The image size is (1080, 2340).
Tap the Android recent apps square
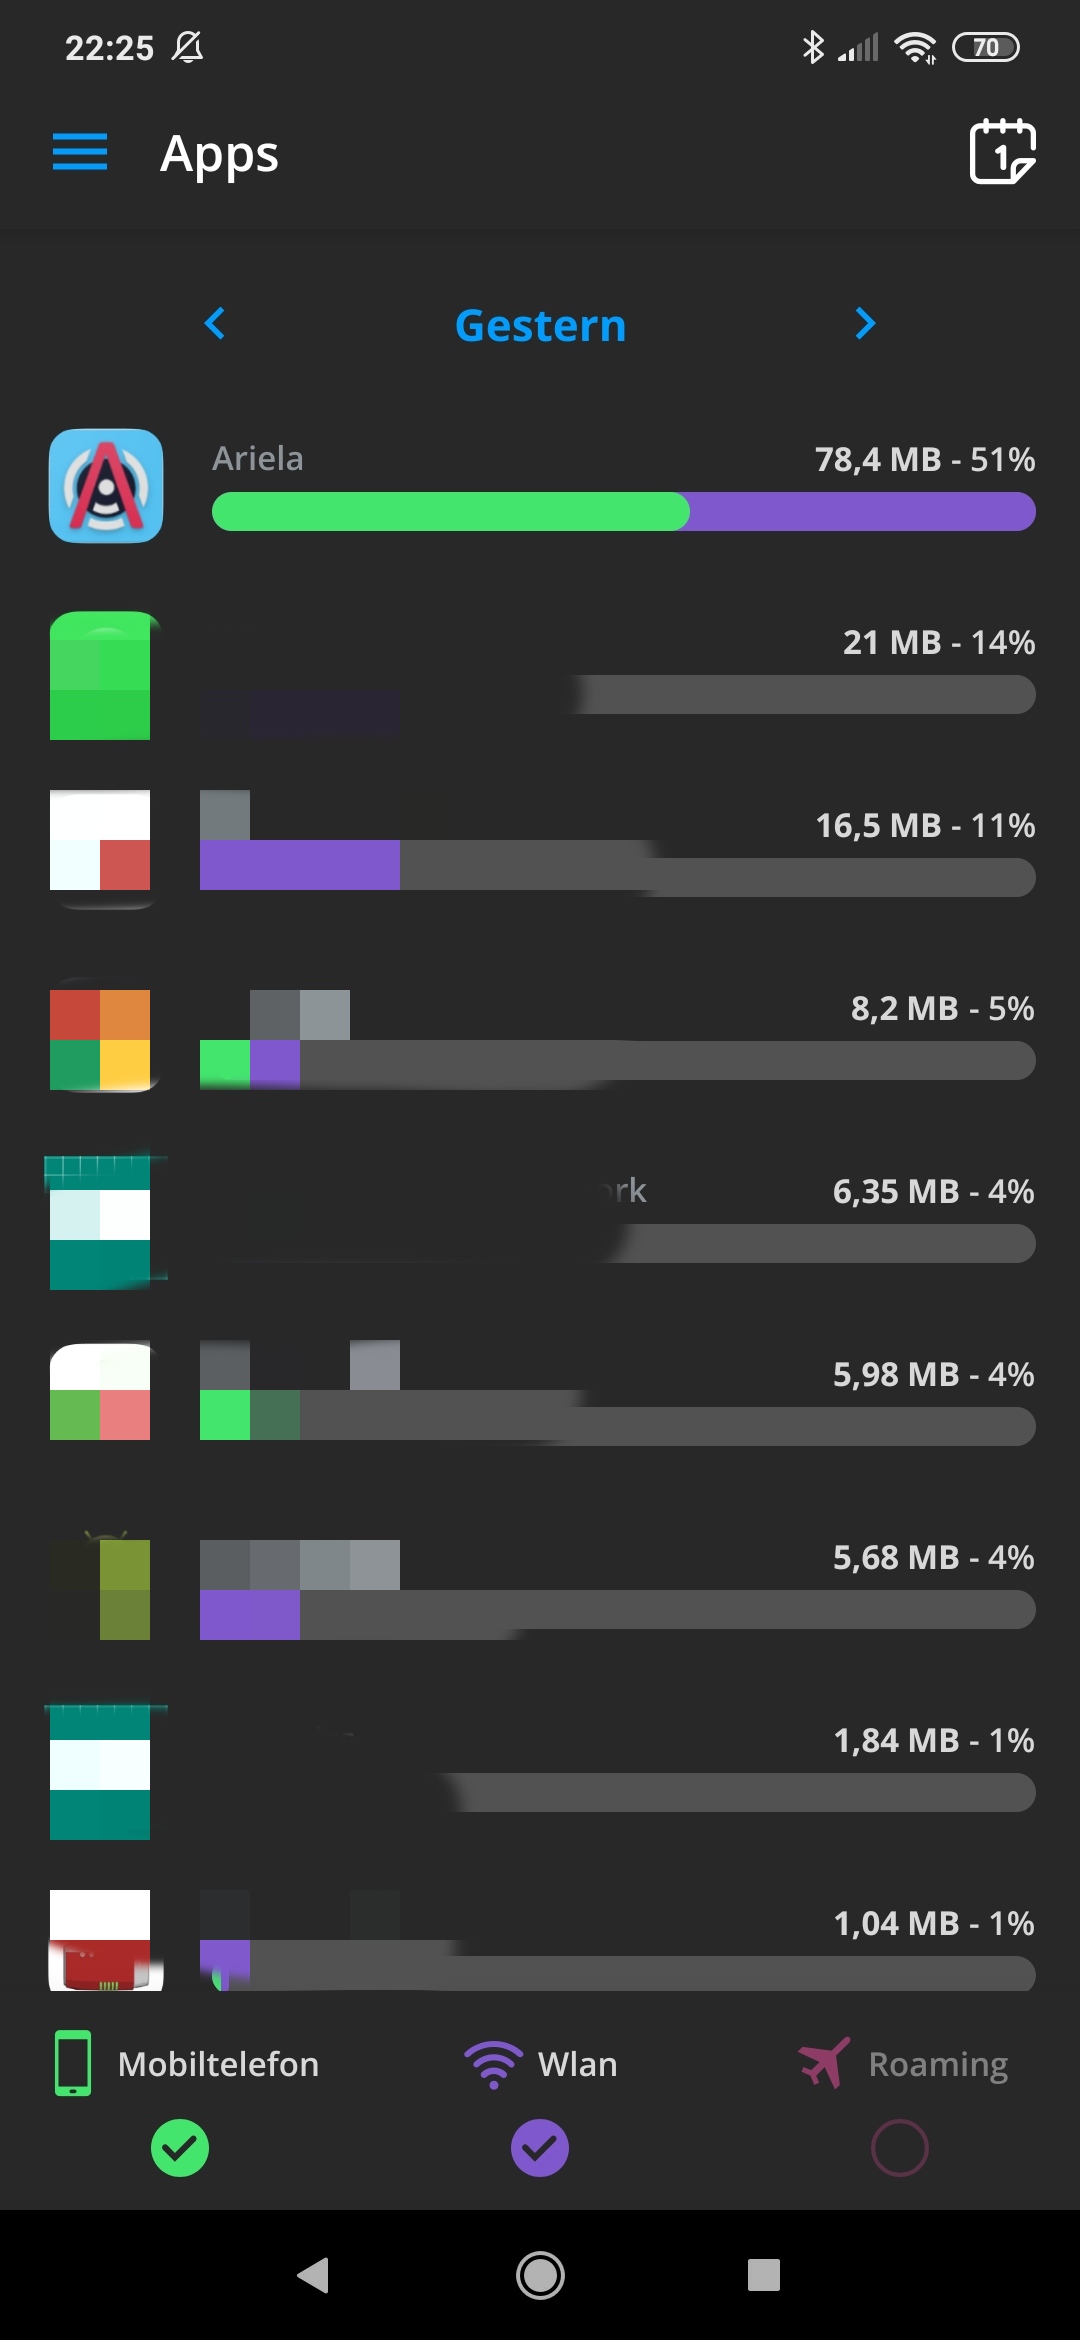tap(764, 2275)
